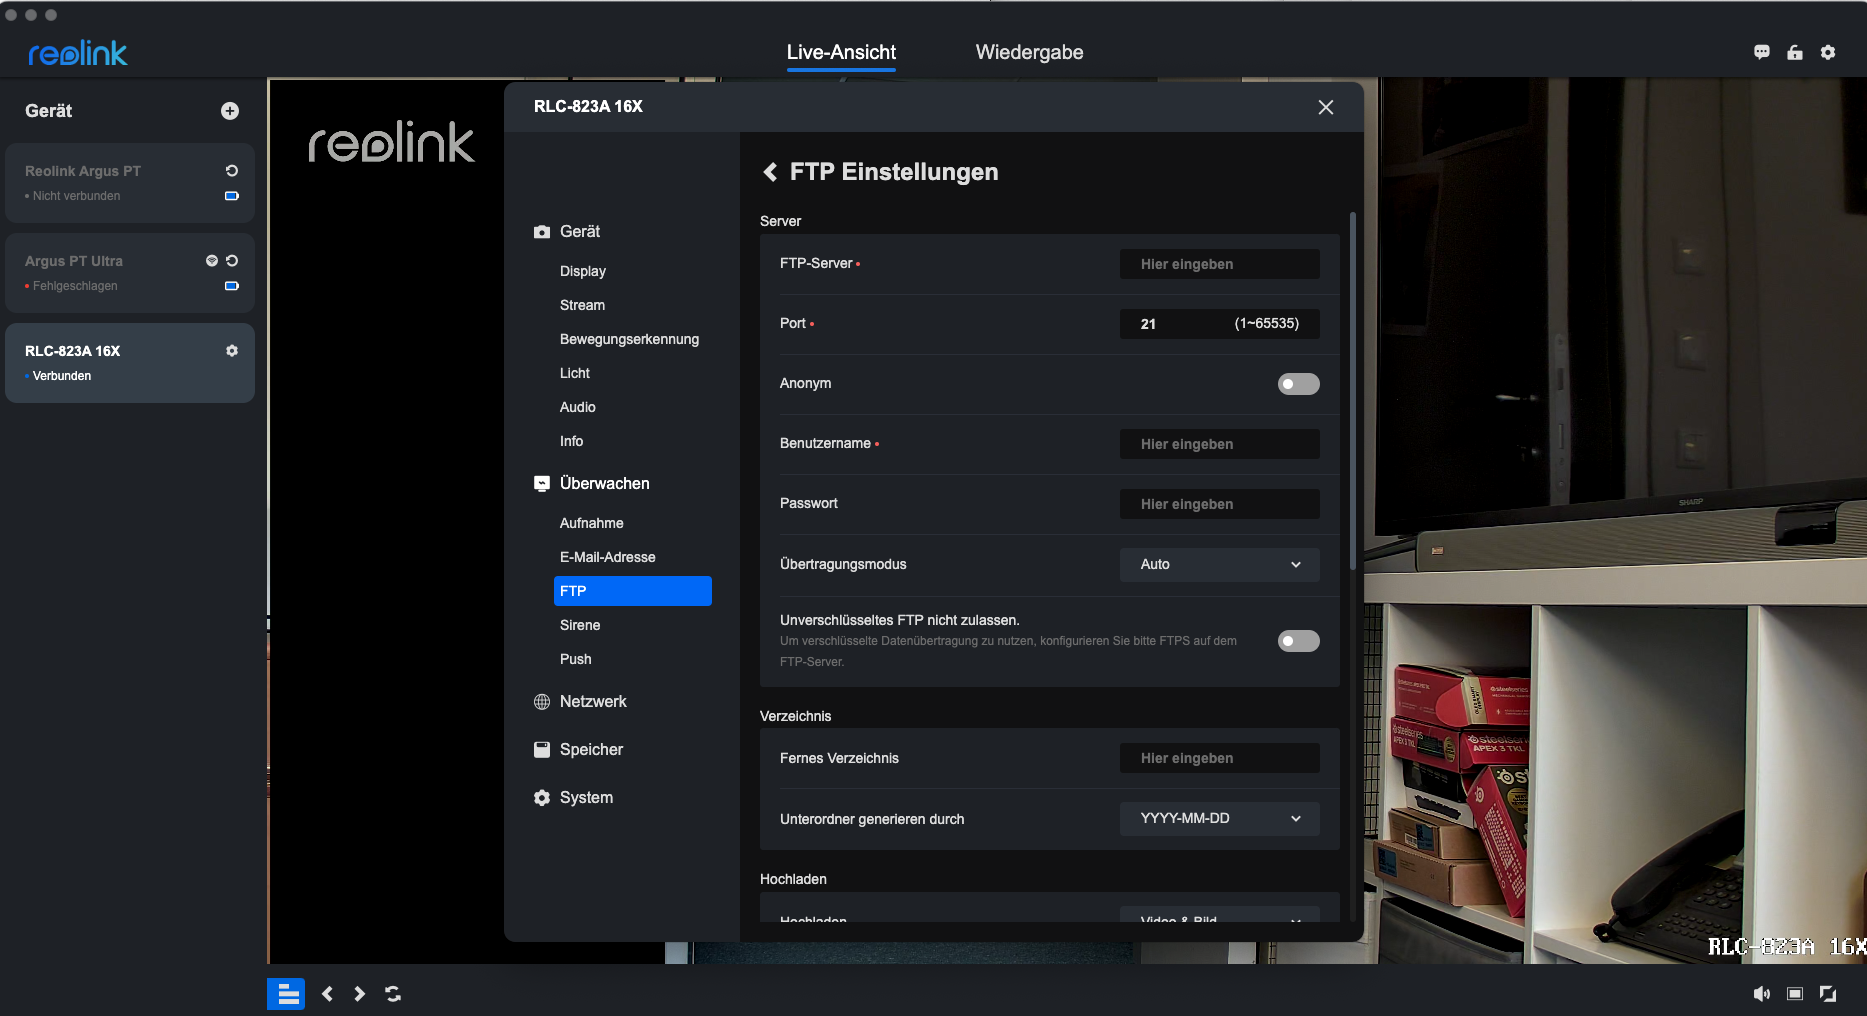
Task: Go to next camera page
Action: point(359,994)
